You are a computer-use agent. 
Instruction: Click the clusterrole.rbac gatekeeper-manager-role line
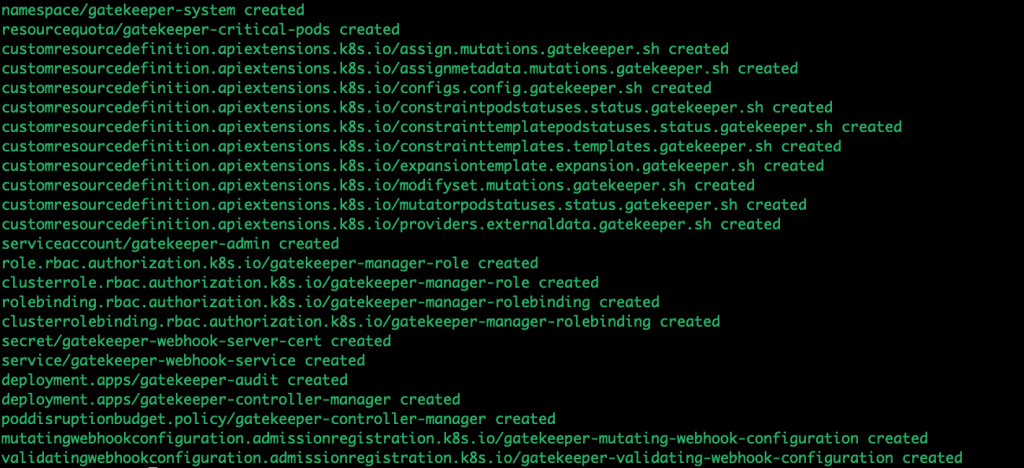[300, 283]
